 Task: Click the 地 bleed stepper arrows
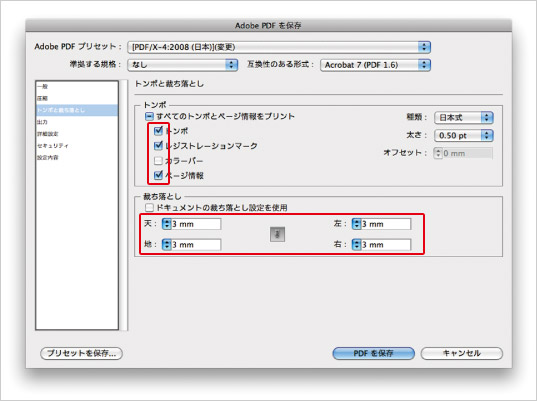click(166, 245)
